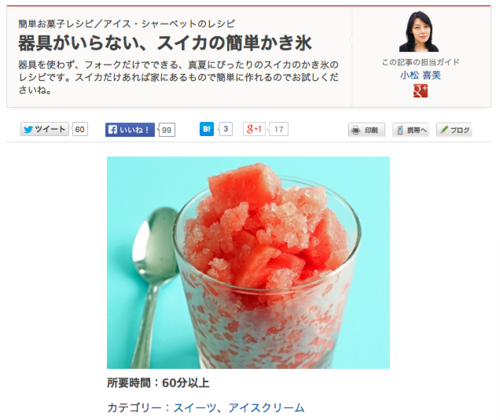Open the red Google+ icon under the author

(x=420, y=91)
